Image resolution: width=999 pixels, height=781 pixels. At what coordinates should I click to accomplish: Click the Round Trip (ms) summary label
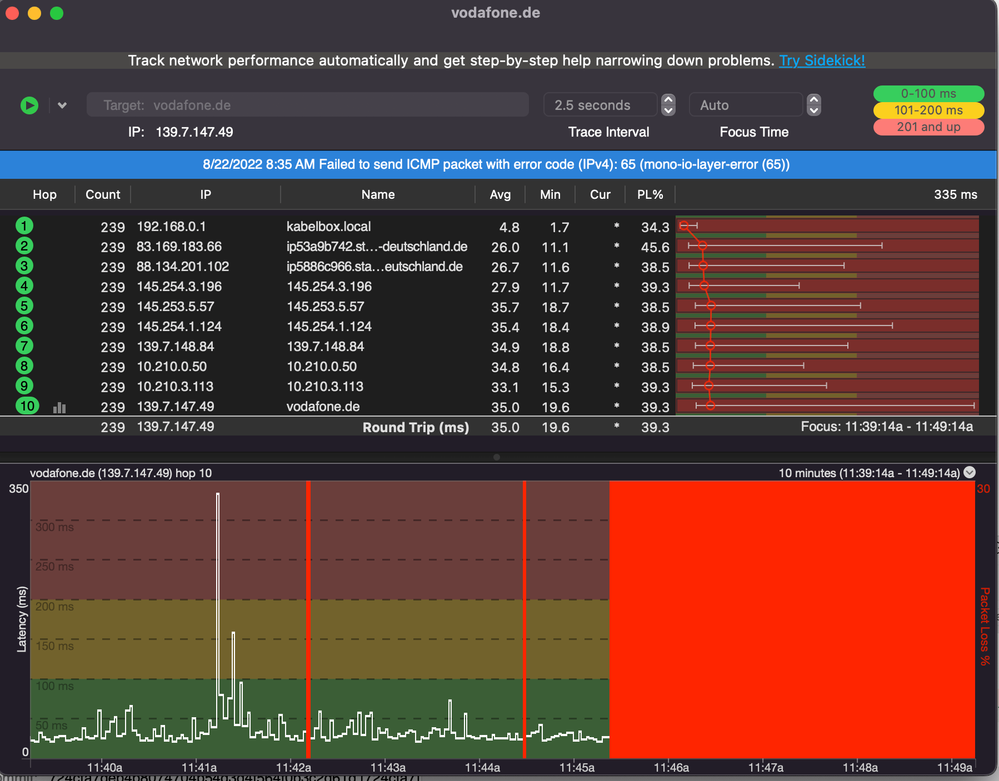pyautogui.click(x=415, y=427)
